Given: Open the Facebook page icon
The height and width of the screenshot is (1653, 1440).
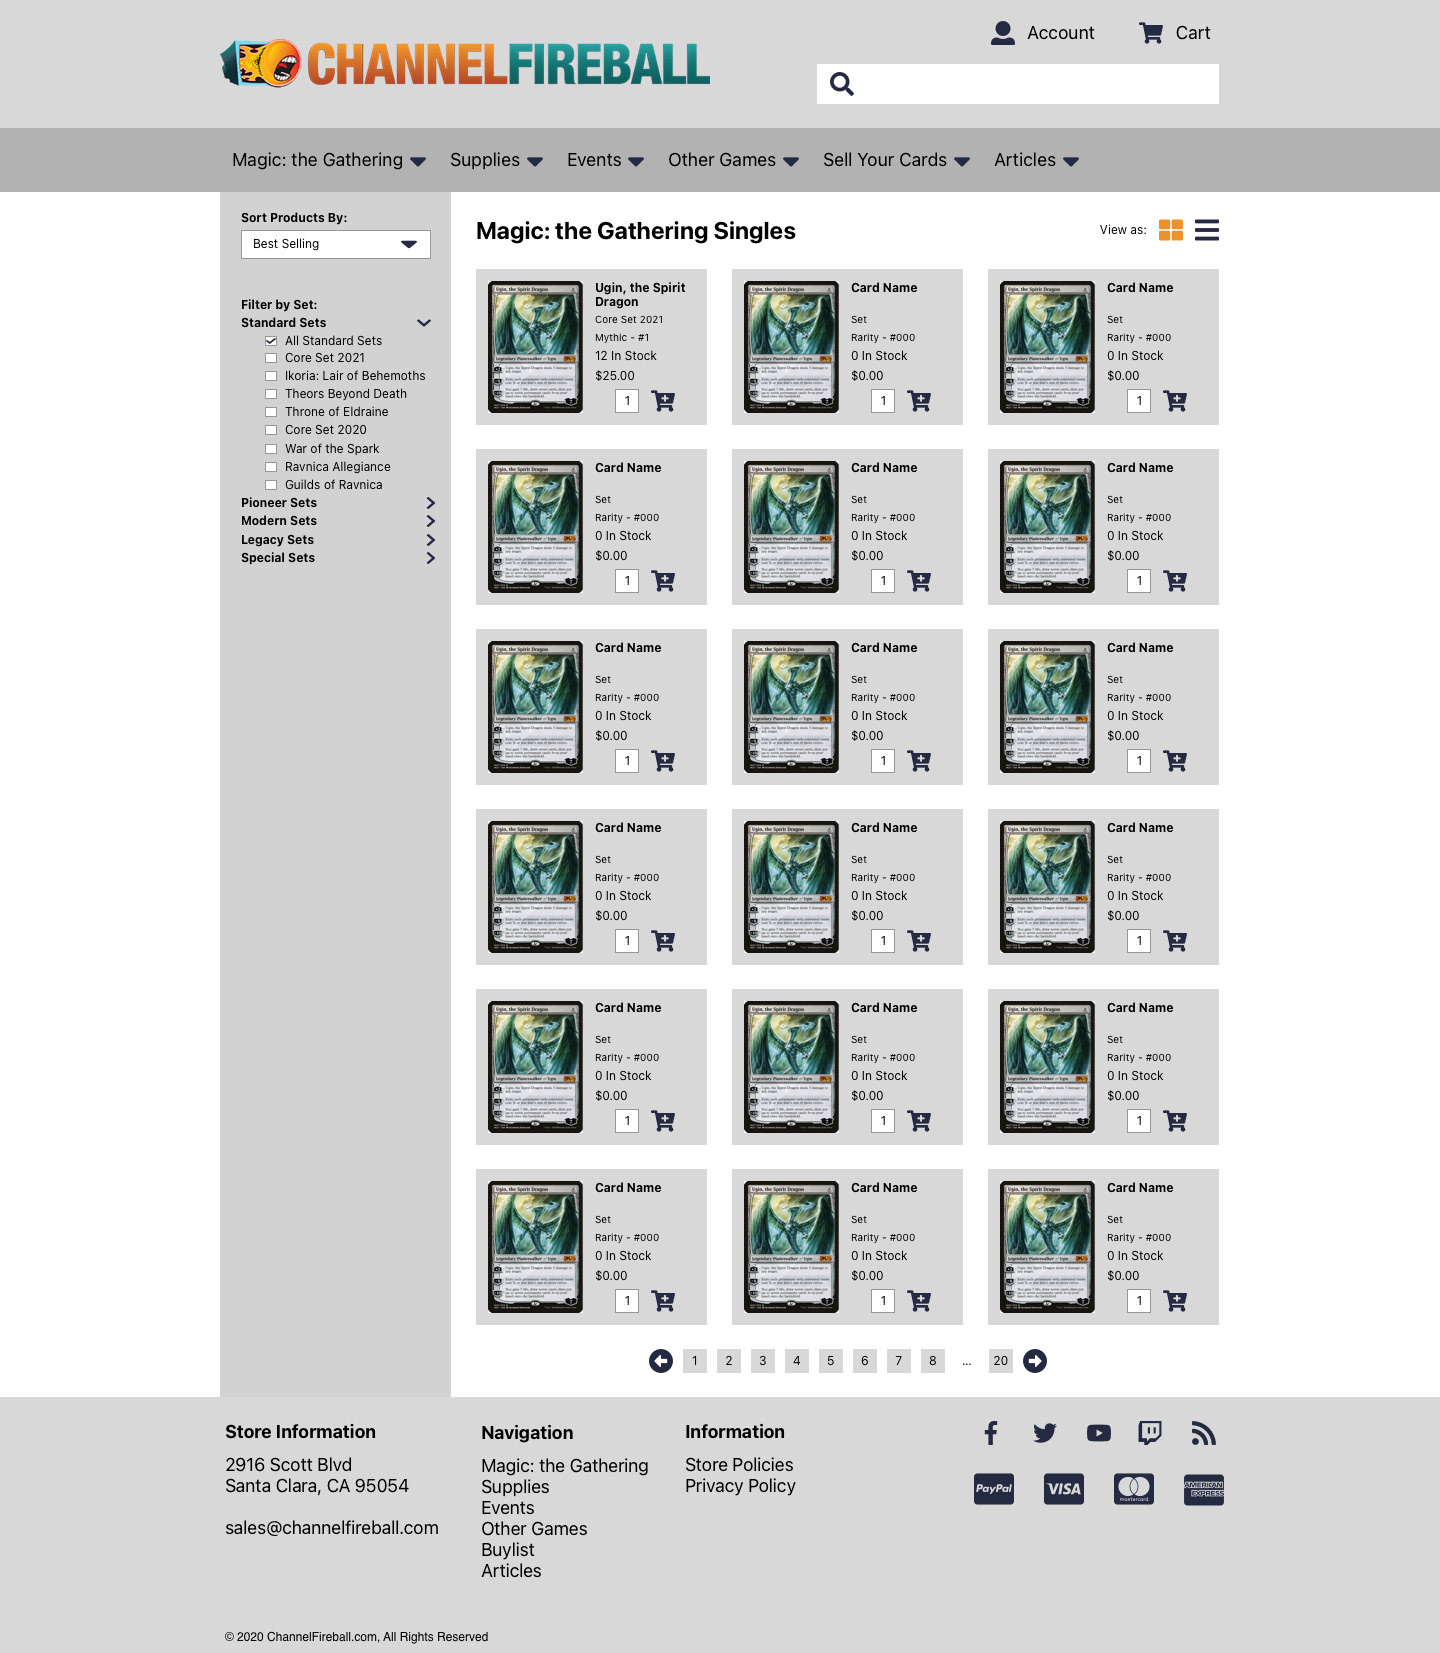Looking at the screenshot, I should [x=991, y=1433].
